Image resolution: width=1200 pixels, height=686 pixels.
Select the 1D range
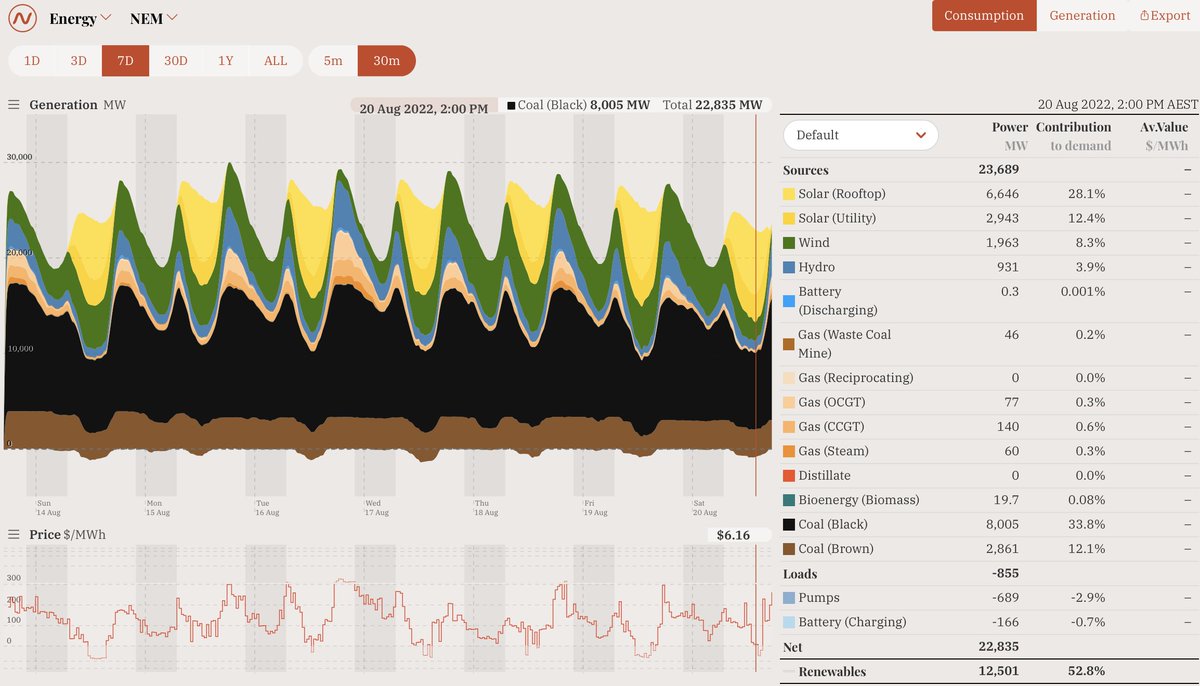[32, 61]
